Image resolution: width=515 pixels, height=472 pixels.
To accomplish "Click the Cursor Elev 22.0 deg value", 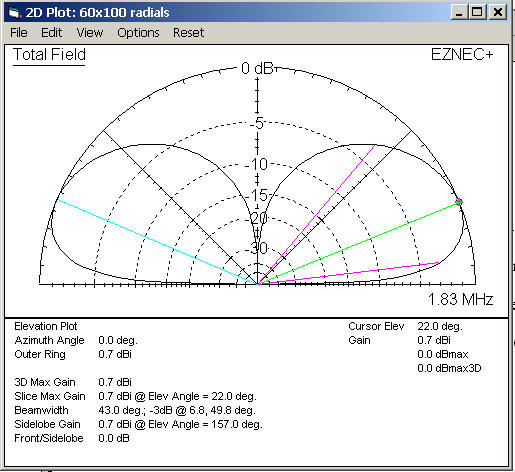I will point(440,326).
